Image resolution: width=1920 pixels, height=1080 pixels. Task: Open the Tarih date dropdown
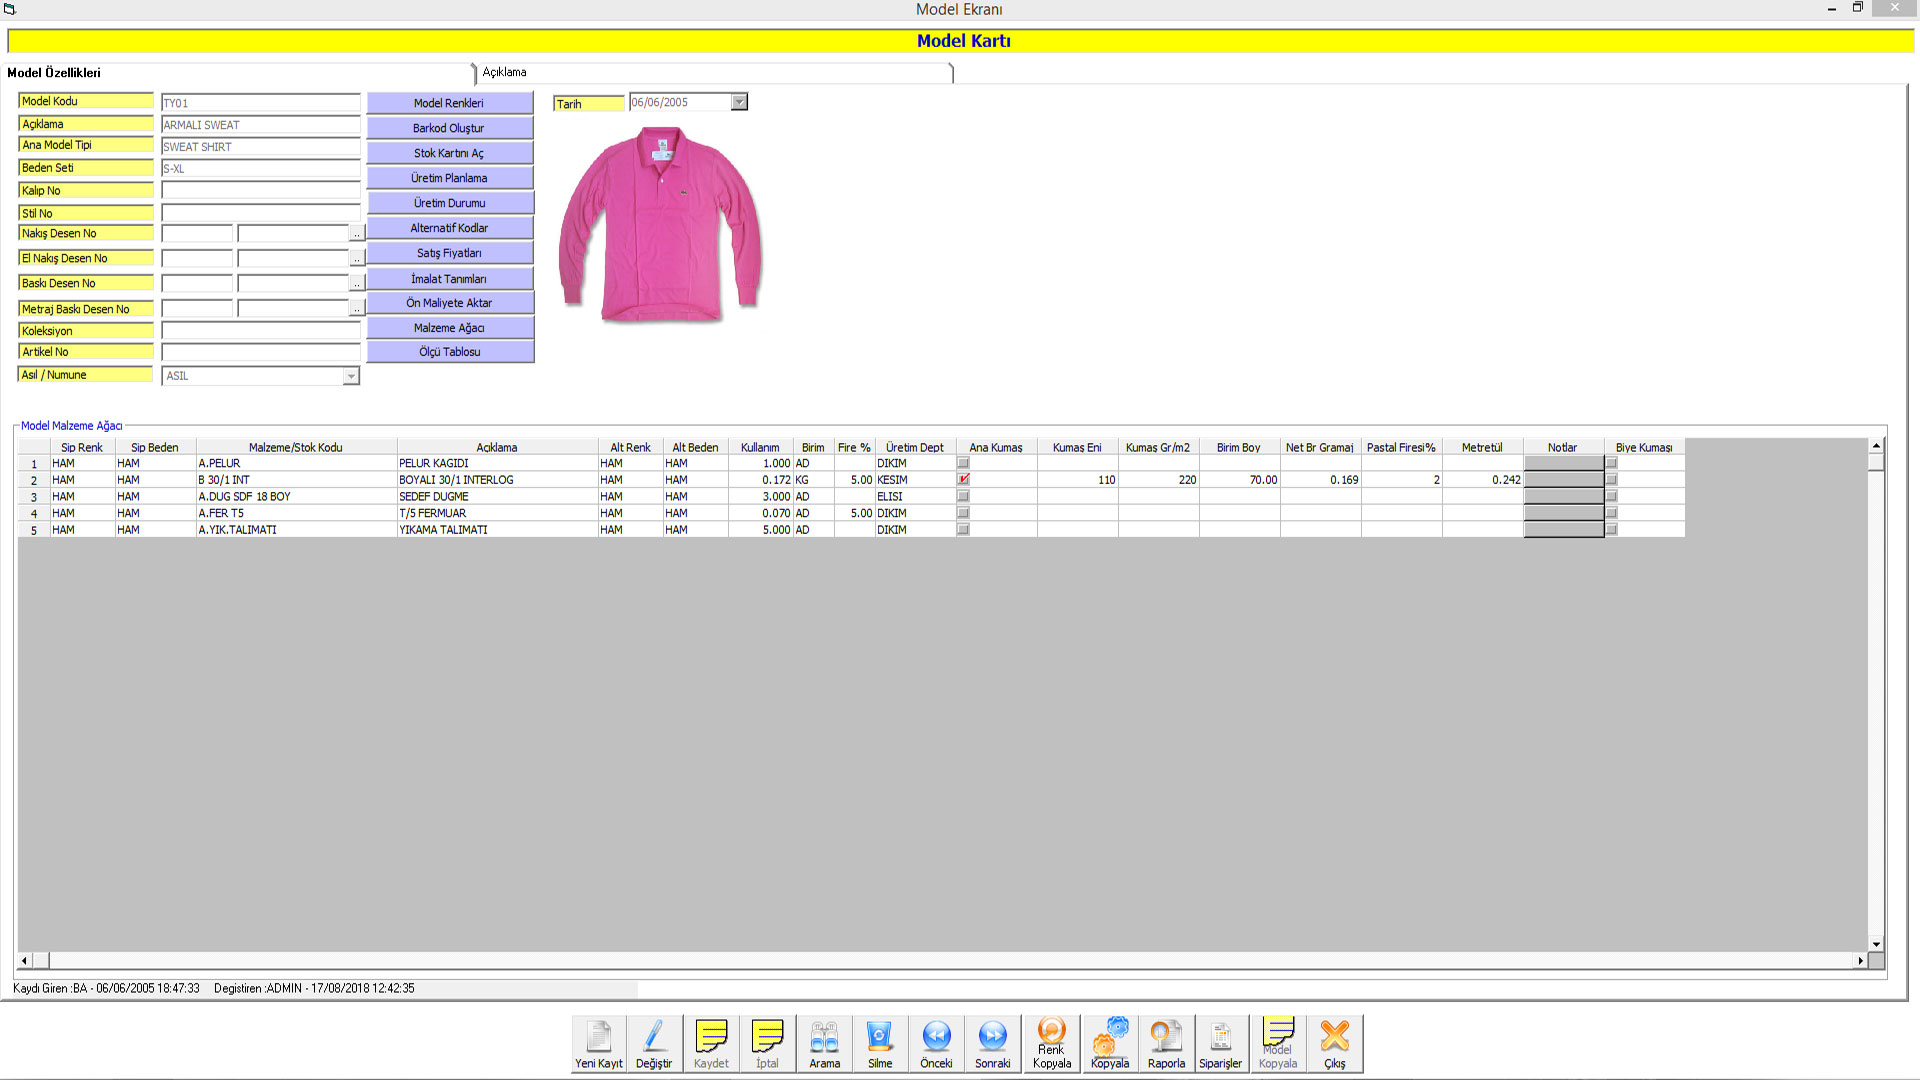point(739,102)
